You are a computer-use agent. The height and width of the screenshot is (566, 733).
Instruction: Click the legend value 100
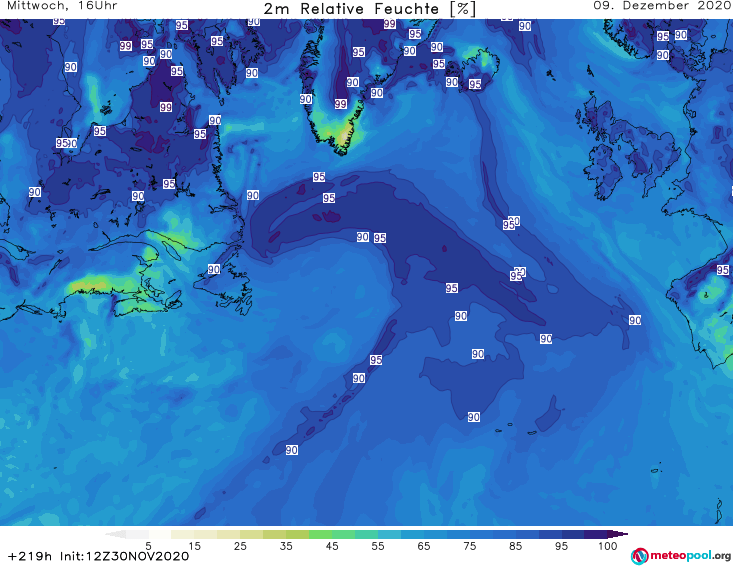pyautogui.click(x=608, y=545)
